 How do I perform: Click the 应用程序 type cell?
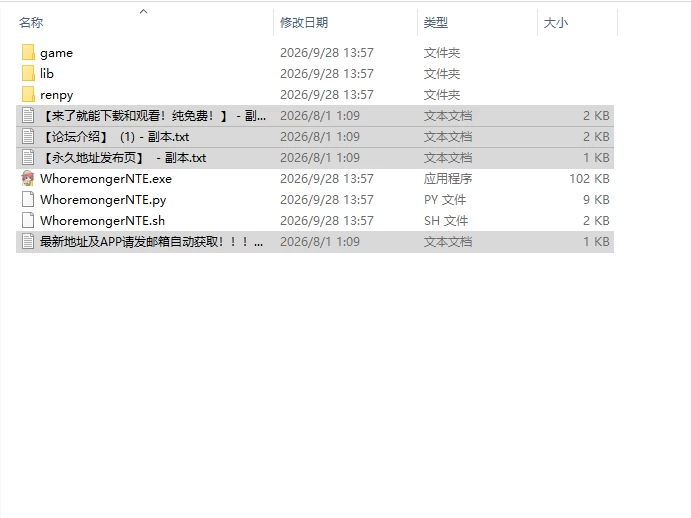click(x=448, y=179)
